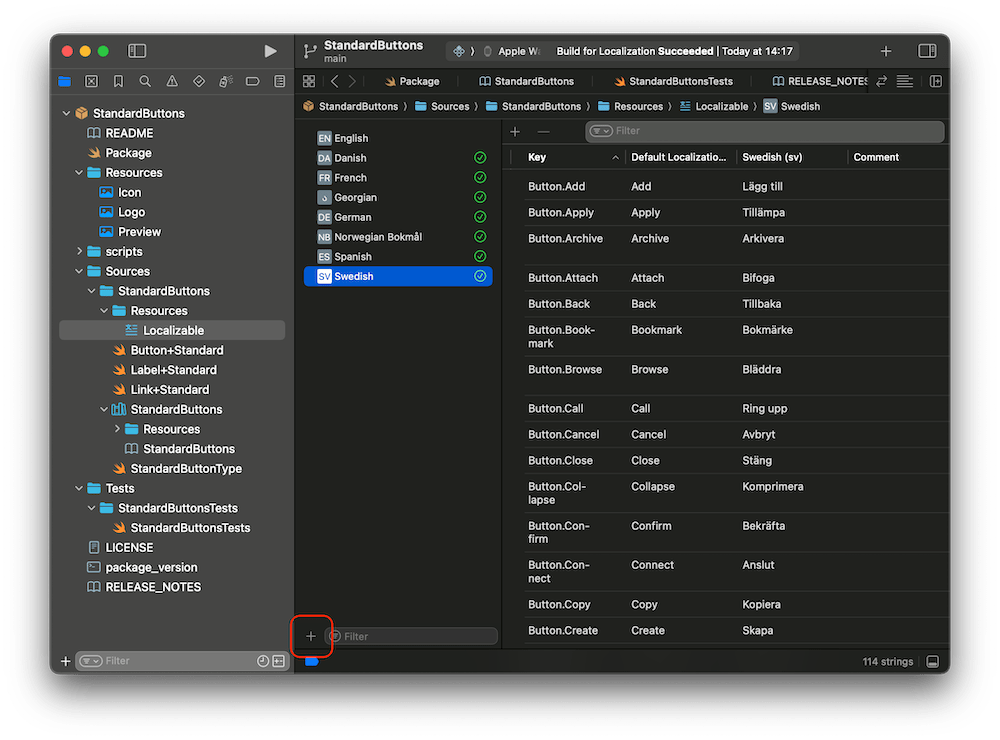This screenshot has height=740, width=1000.
Task: Toggle the inspector panel on the right
Action: pyautogui.click(x=927, y=51)
